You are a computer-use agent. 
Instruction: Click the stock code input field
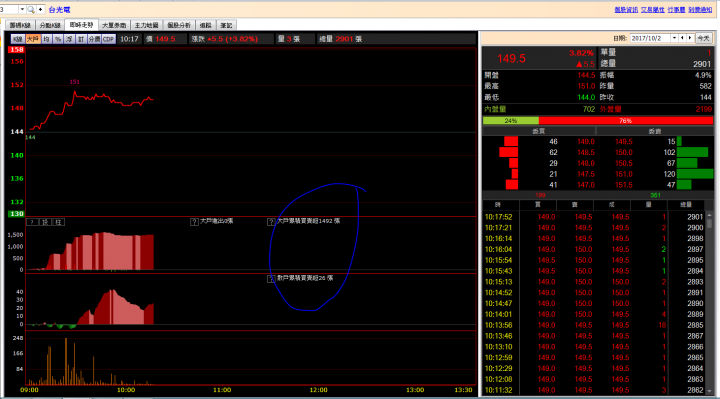[x=9, y=9]
